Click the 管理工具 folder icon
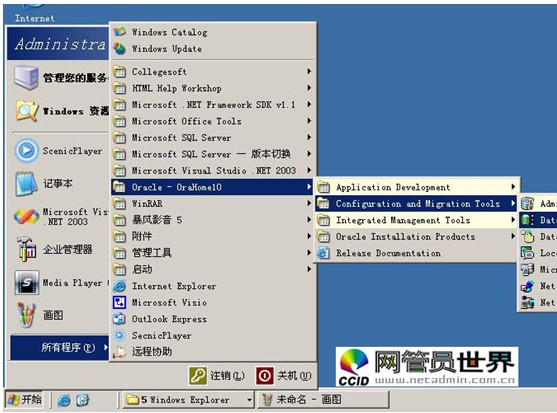 coord(120,253)
